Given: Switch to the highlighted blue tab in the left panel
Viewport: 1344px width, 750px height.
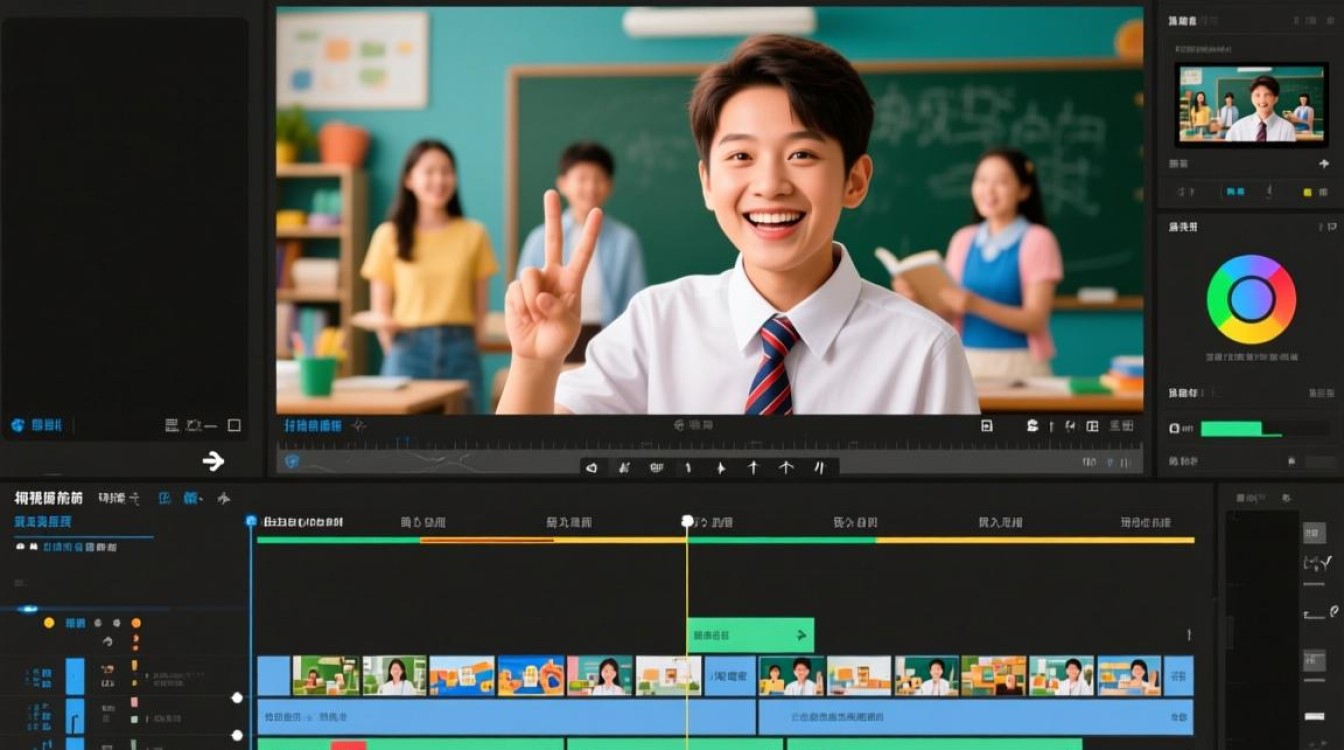Looking at the screenshot, I should click(x=43, y=521).
